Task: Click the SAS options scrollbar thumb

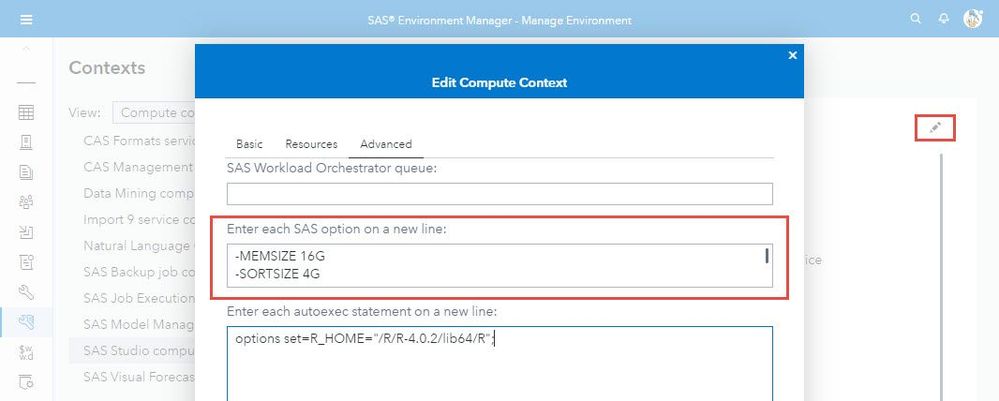Action: tap(767, 255)
